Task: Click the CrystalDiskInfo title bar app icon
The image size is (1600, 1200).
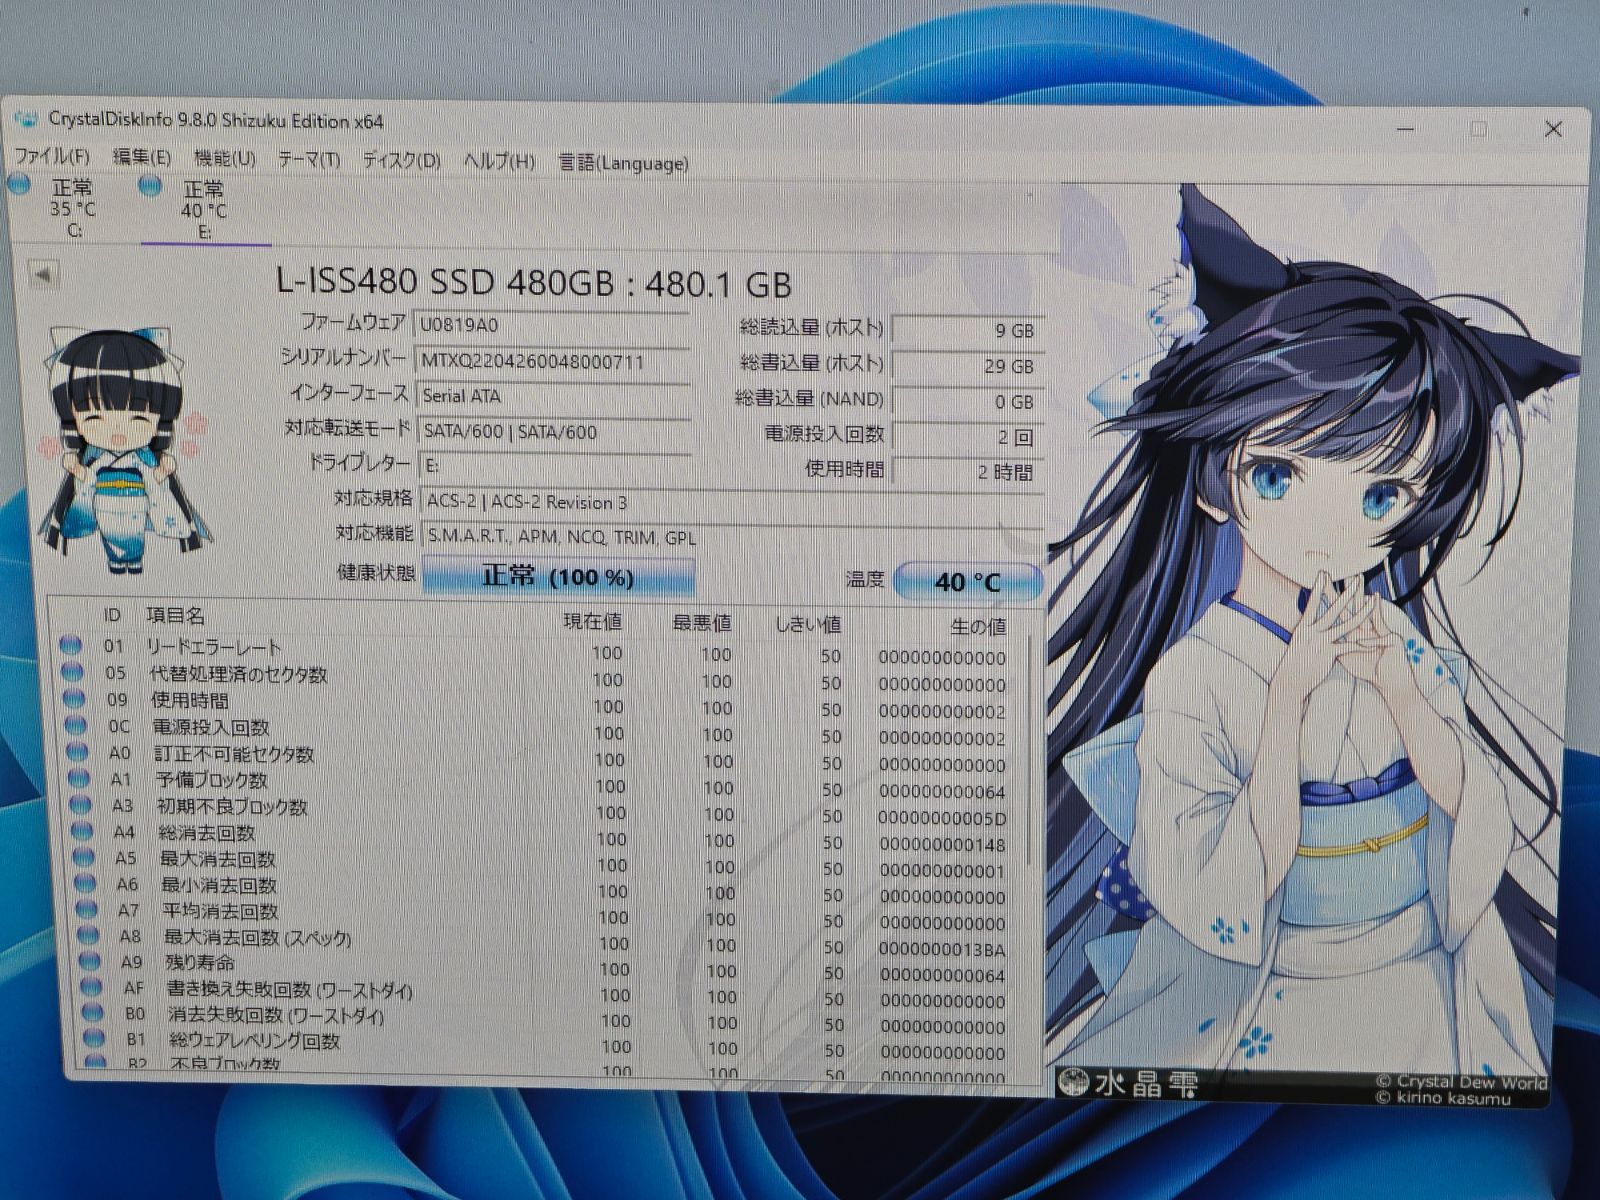Action: (x=26, y=118)
